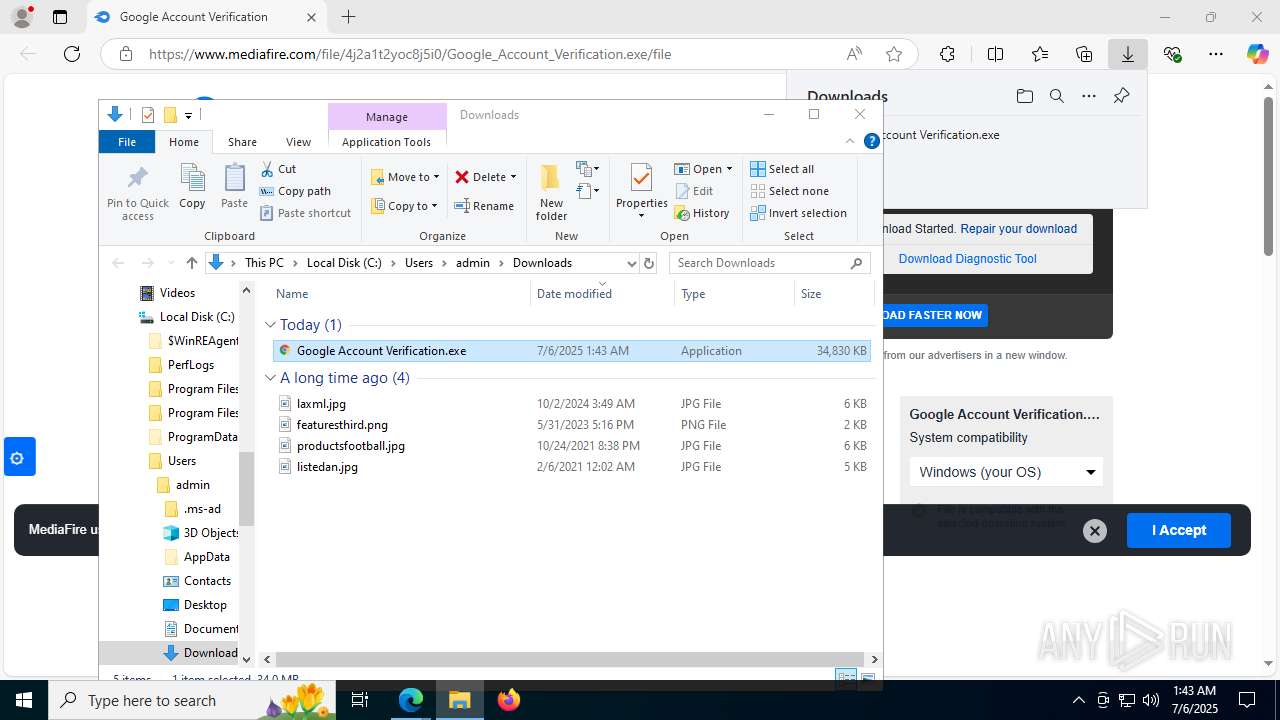The height and width of the screenshot is (720, 1280).
Task: Open Edge split screen icon
Action: point(995,54)
